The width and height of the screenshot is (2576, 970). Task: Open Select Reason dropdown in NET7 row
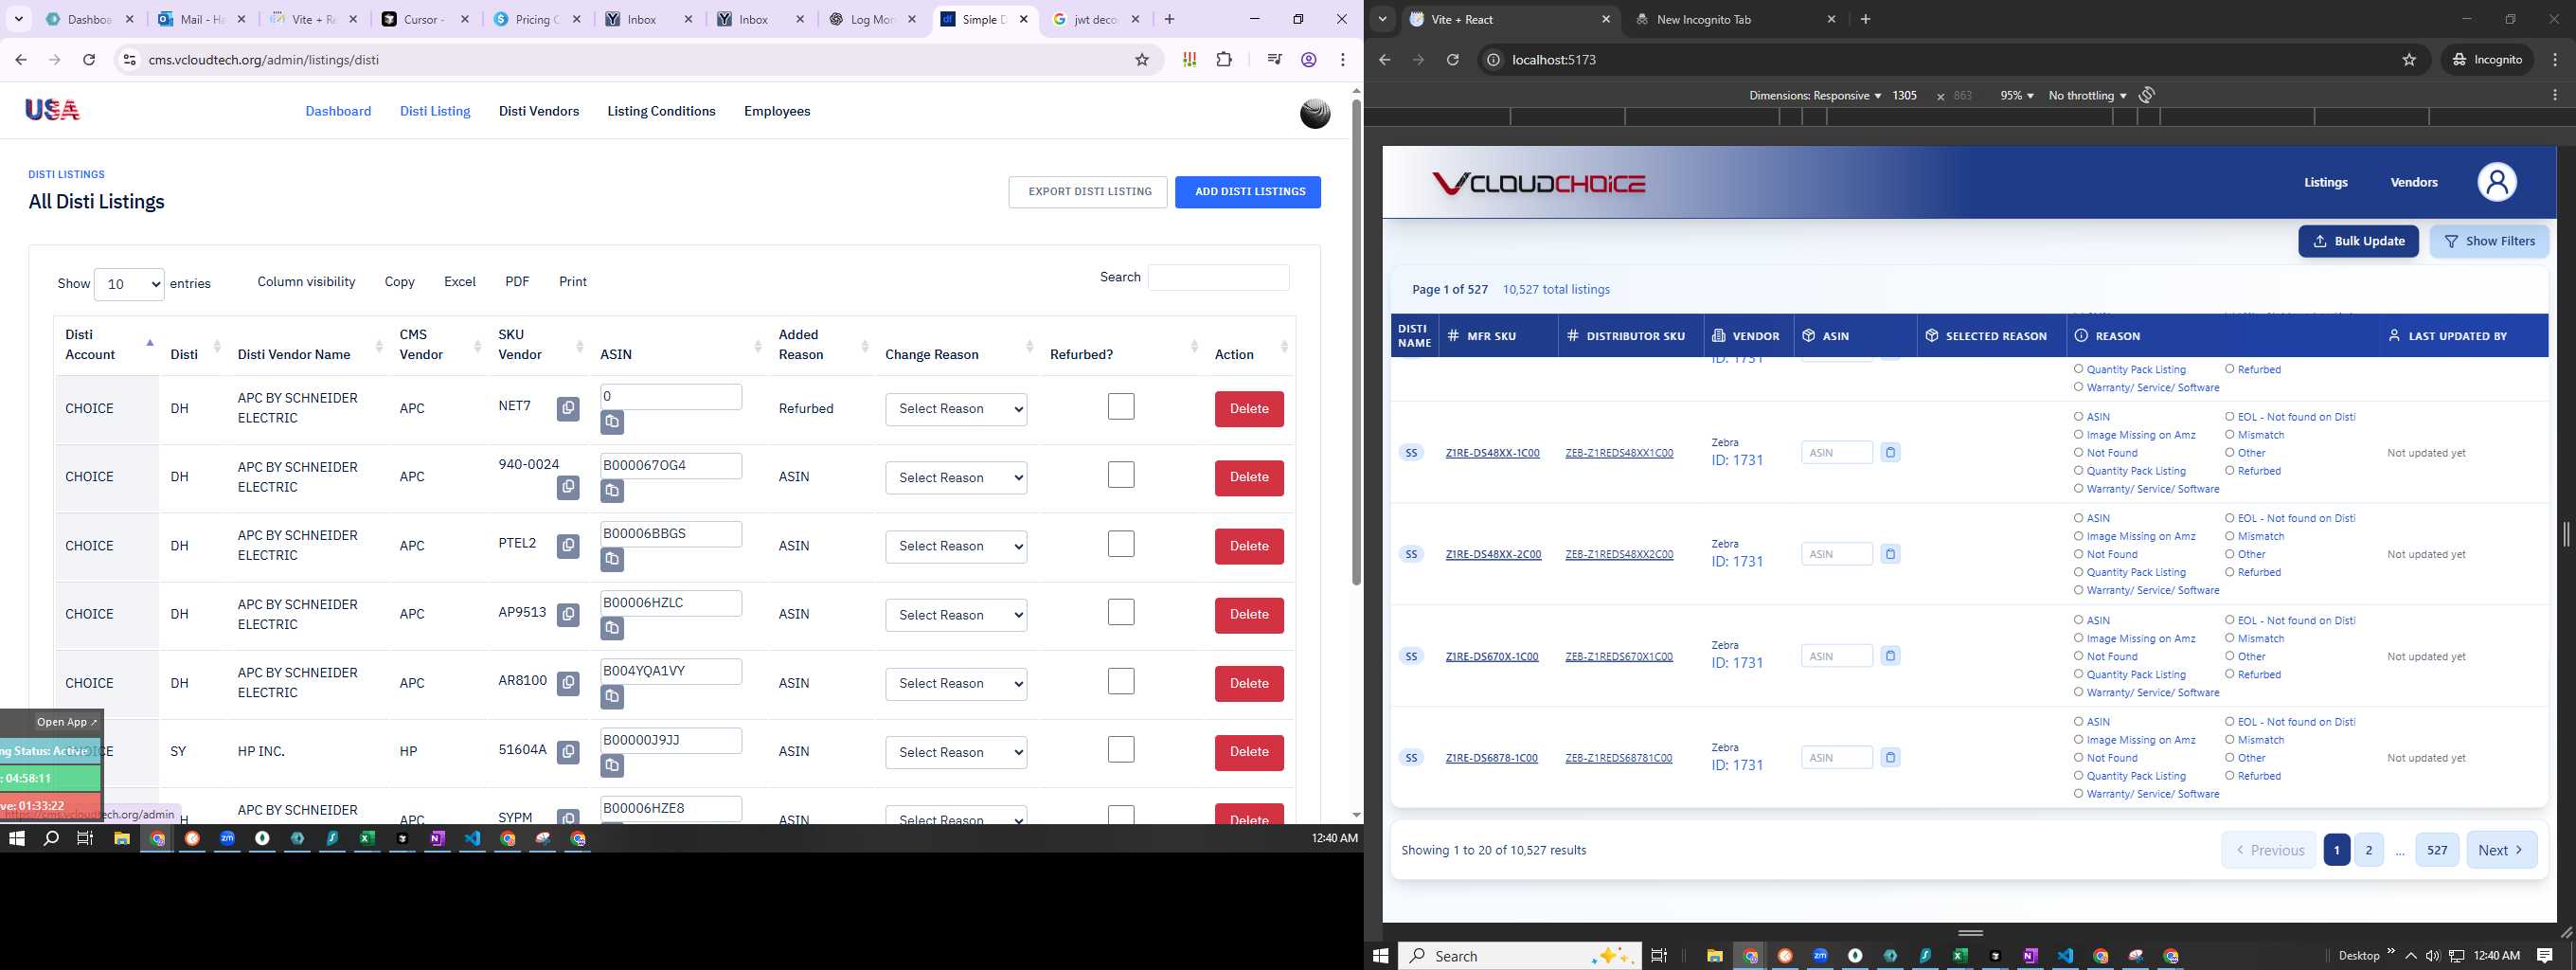956,409
